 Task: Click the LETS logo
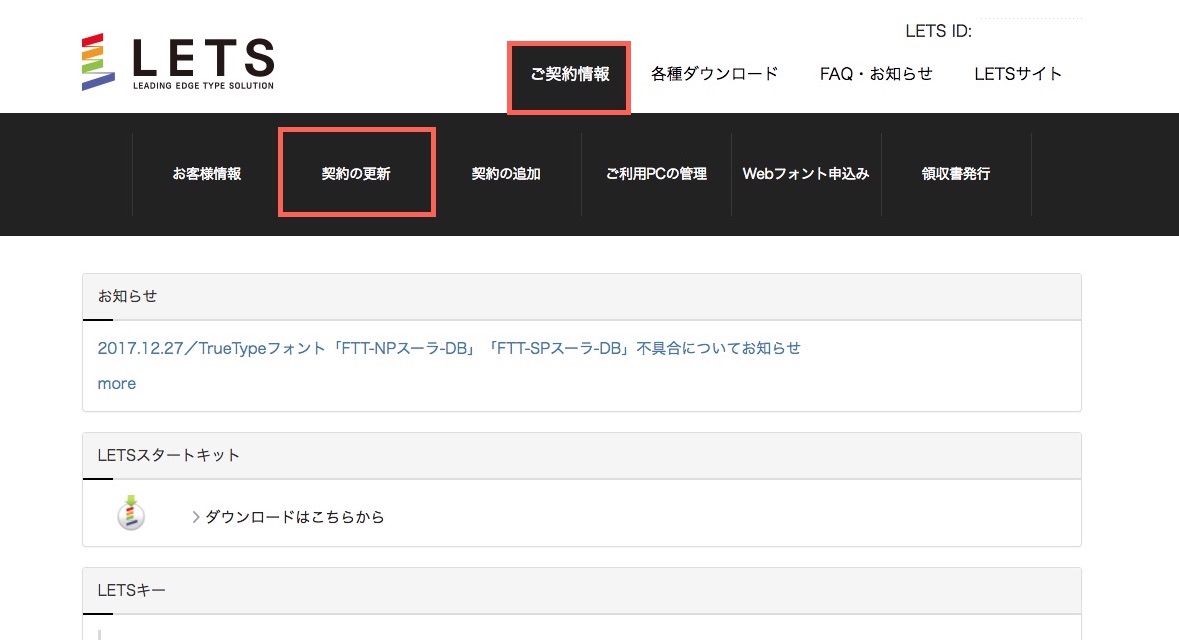click(x=178, y=62)
